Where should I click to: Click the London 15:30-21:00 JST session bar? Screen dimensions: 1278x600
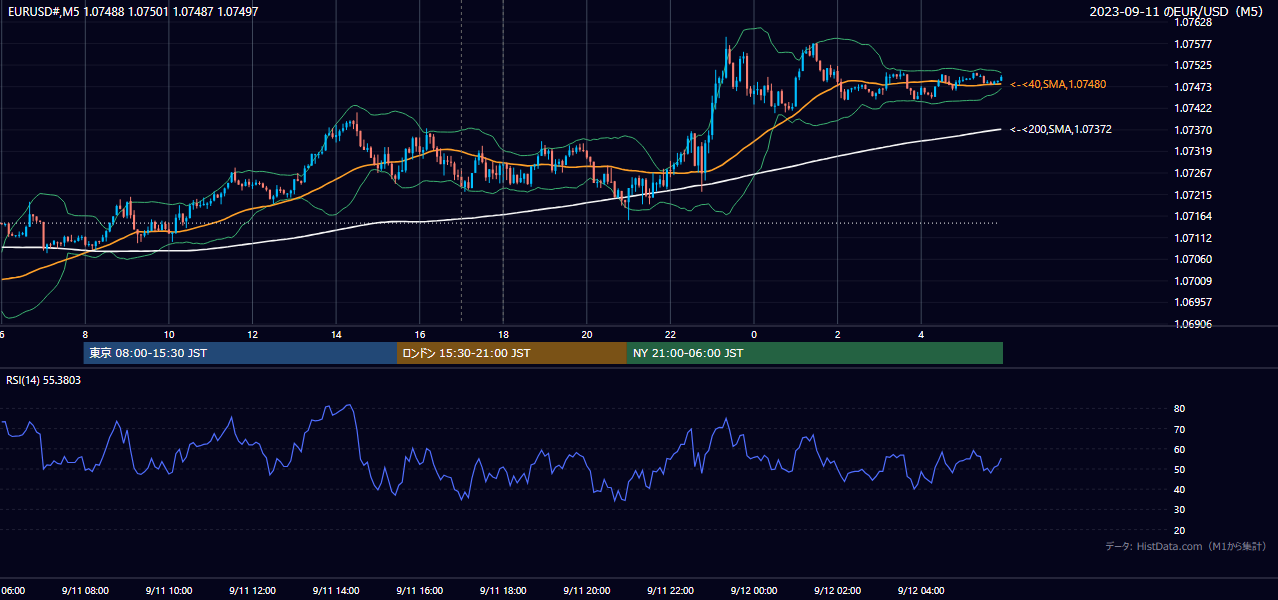(x=512, y=353)
